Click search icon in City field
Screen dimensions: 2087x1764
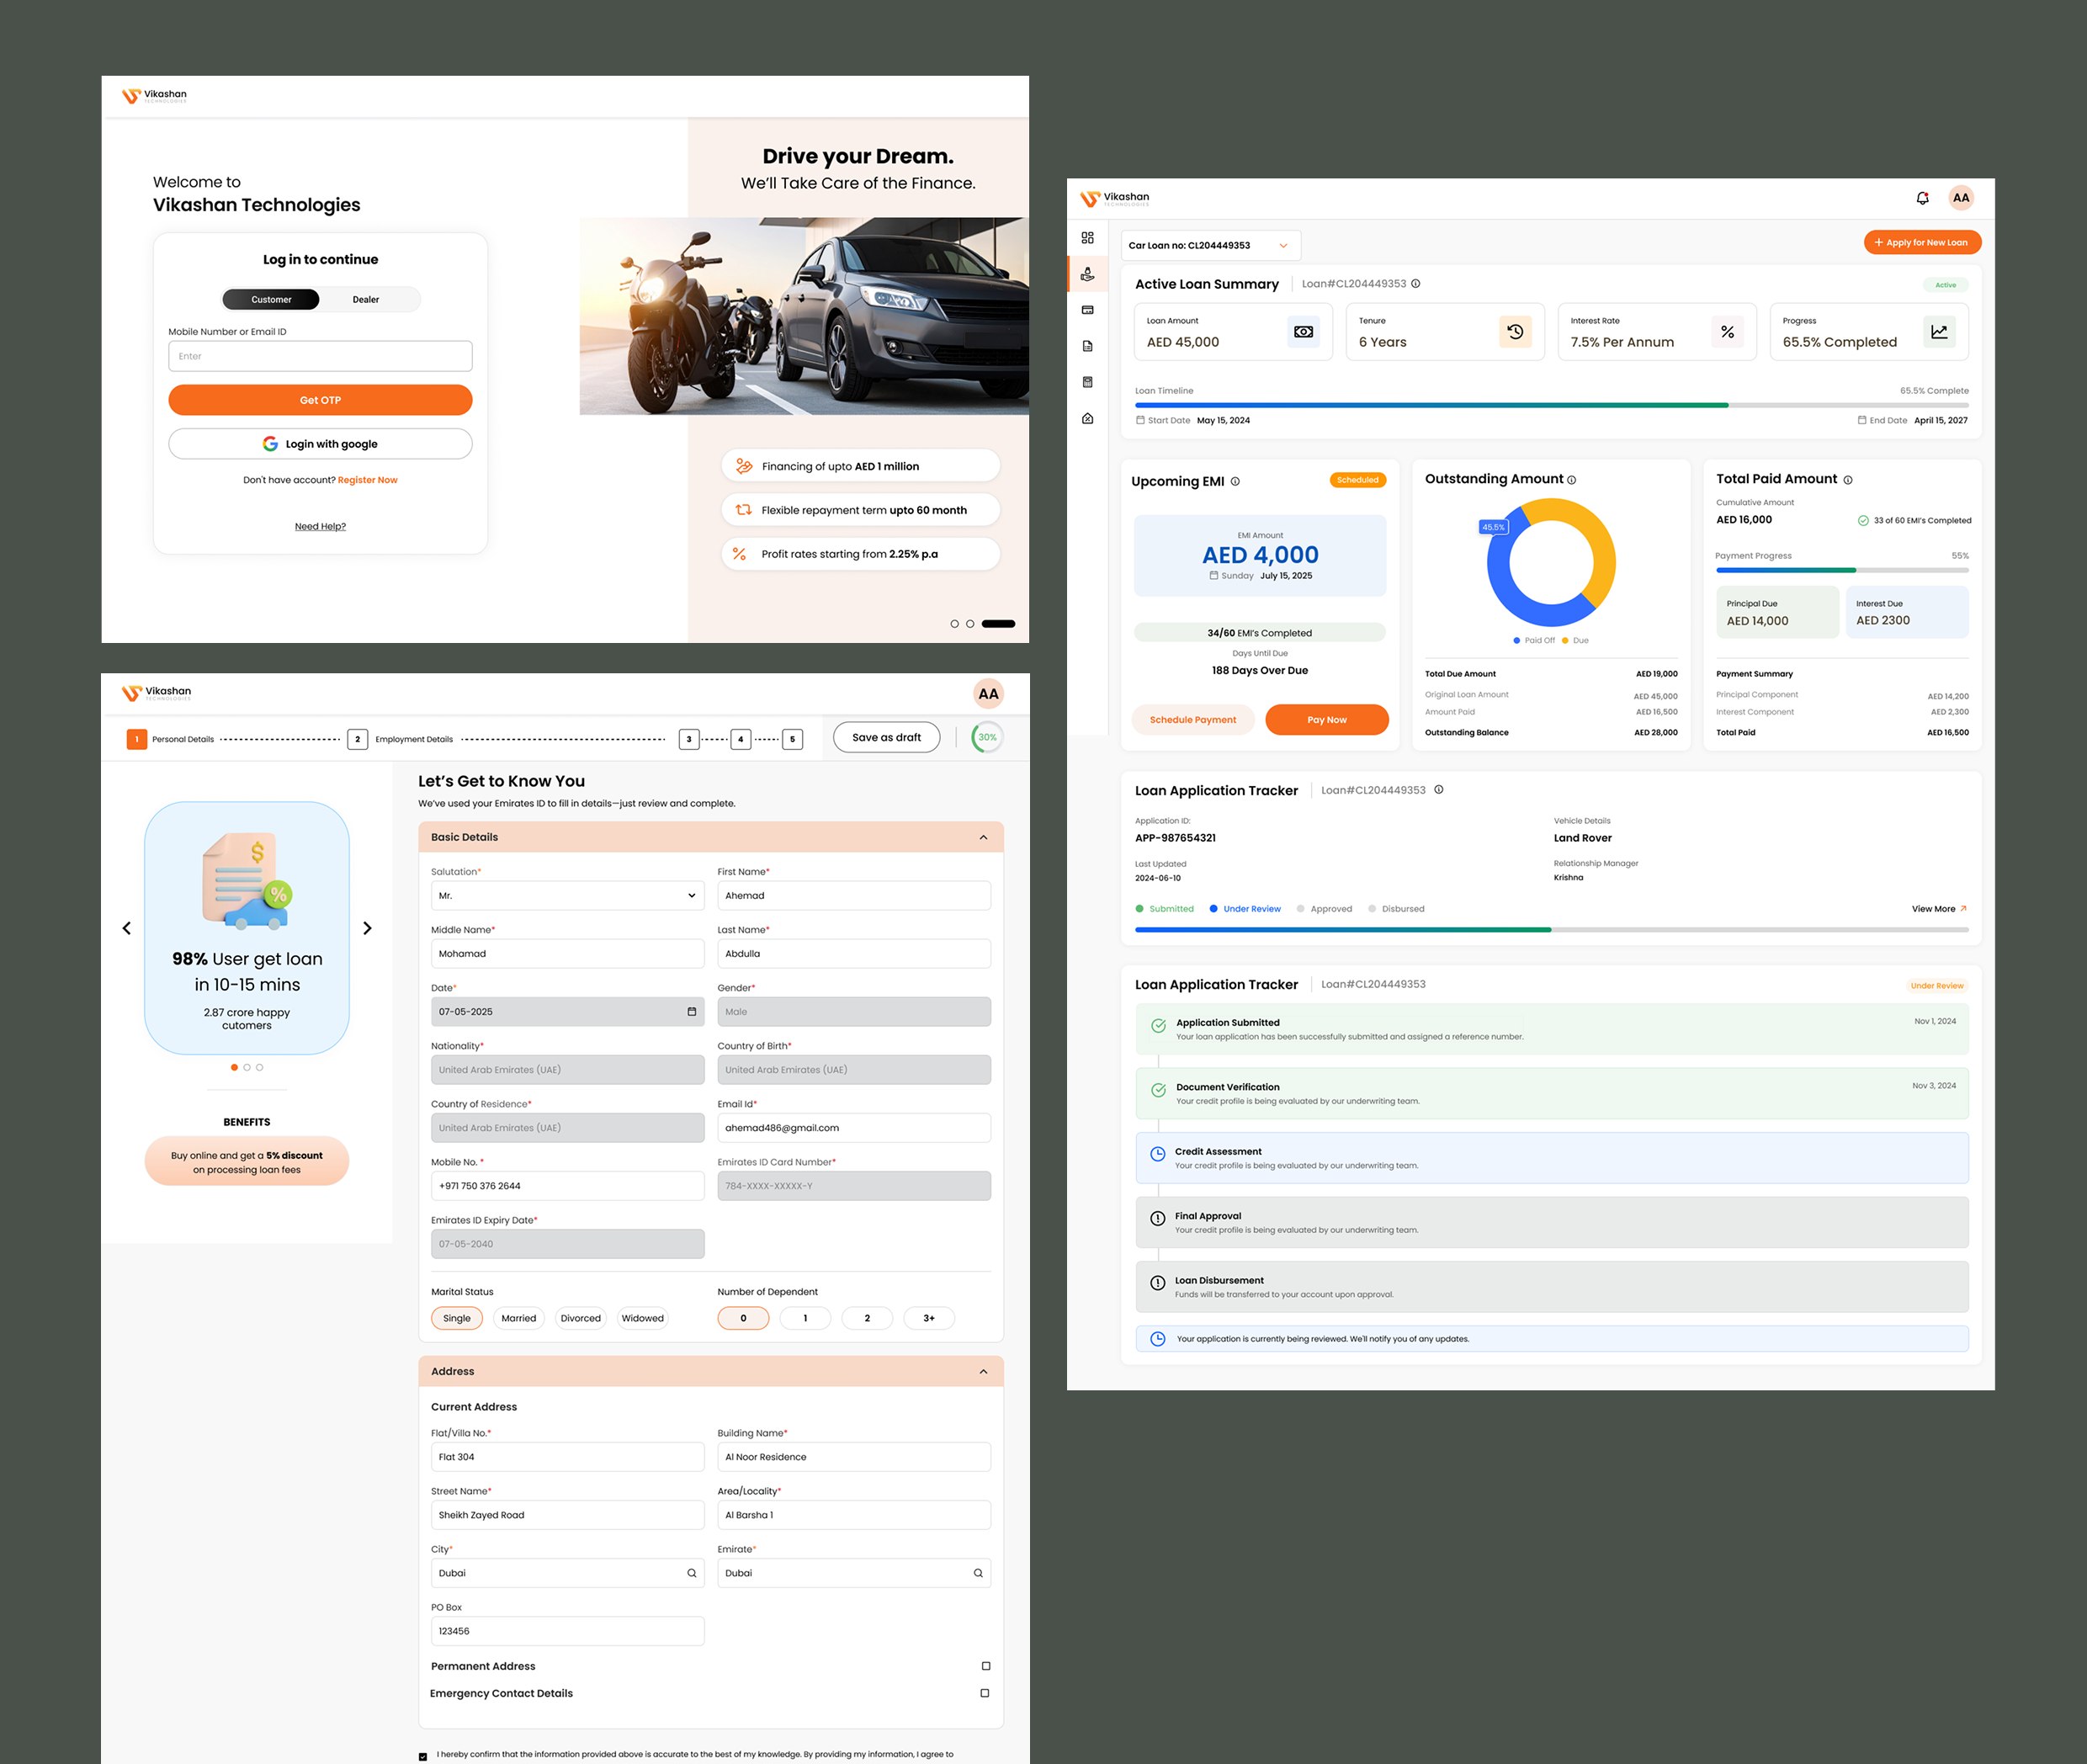tap(691, 1573)
